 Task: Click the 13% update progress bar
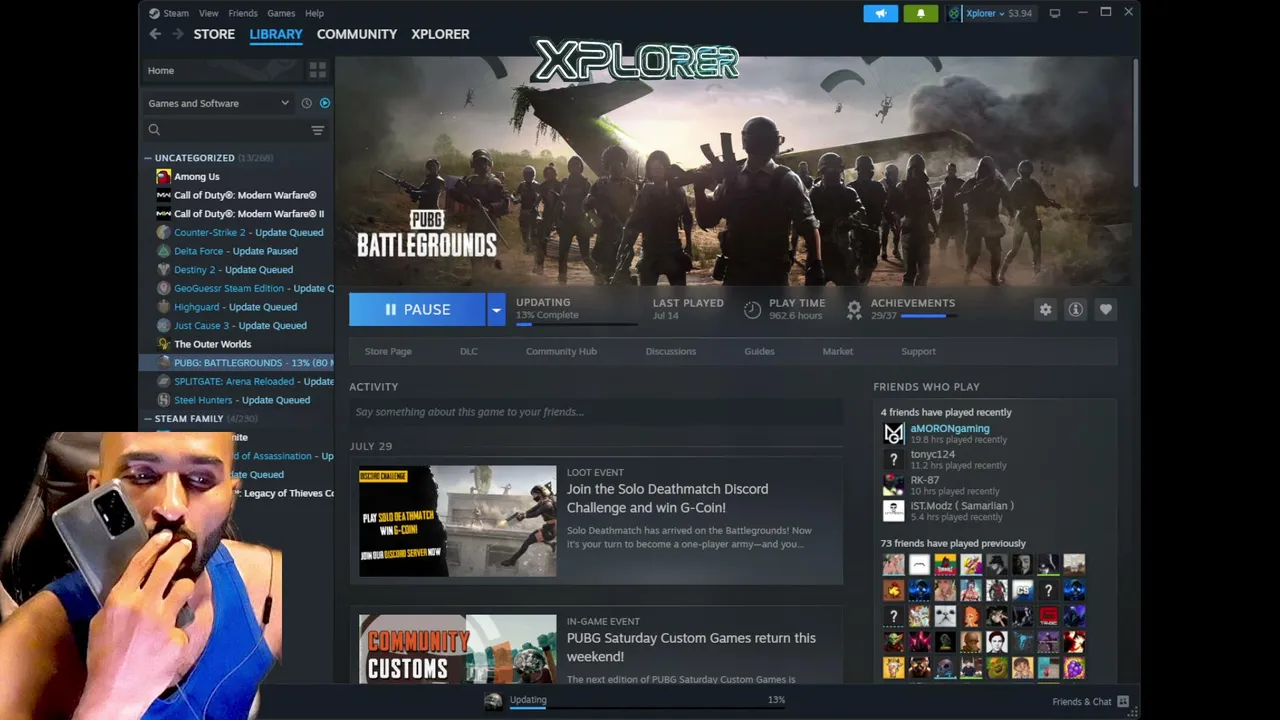576,324
